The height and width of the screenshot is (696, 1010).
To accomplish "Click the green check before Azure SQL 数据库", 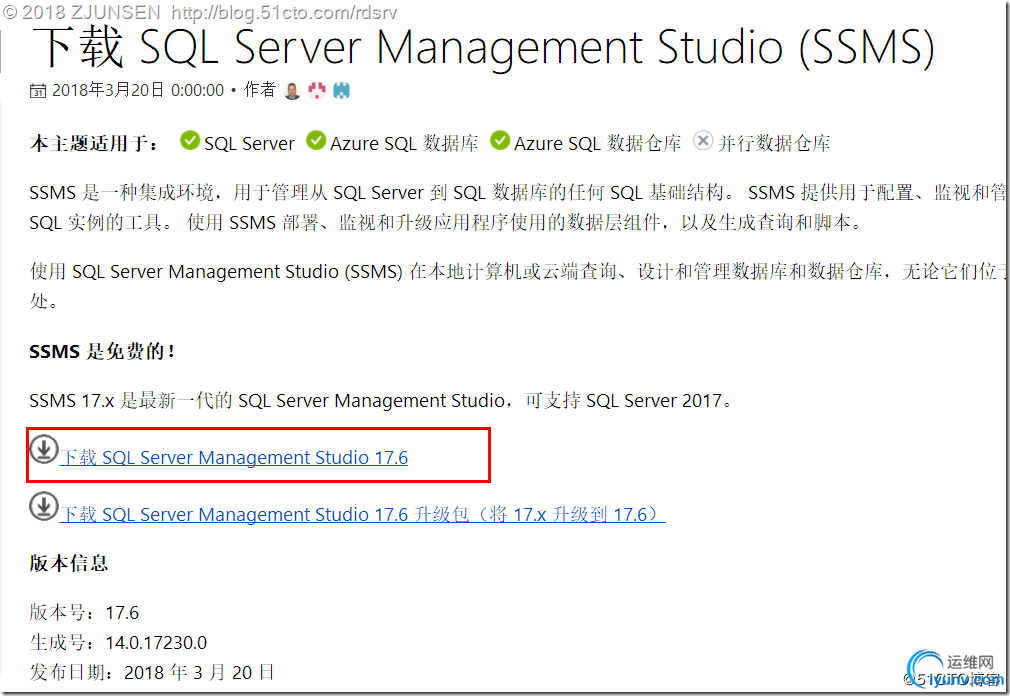I will coord(316,140).
